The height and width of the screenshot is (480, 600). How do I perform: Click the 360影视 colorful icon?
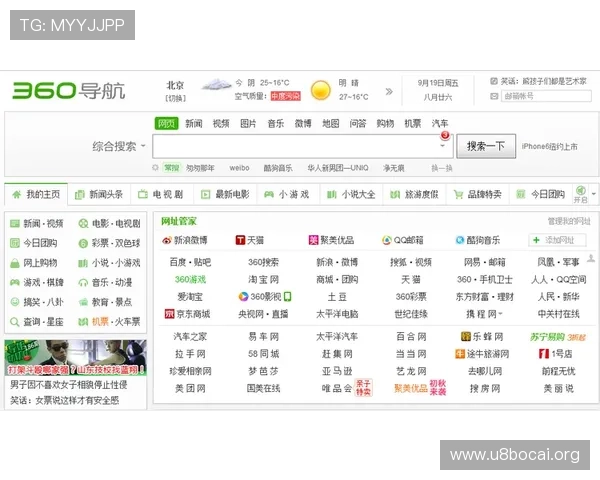tap(243, 297)
